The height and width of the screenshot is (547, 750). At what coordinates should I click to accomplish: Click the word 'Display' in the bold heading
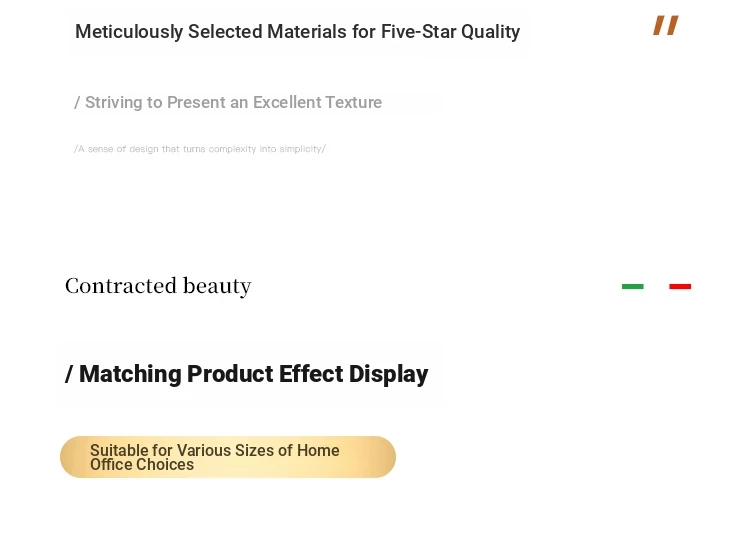pyautogui.click(x=388, y=374)
